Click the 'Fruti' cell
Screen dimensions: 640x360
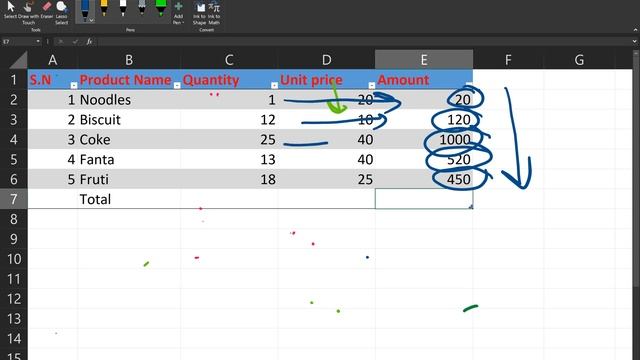pos(129,179)
